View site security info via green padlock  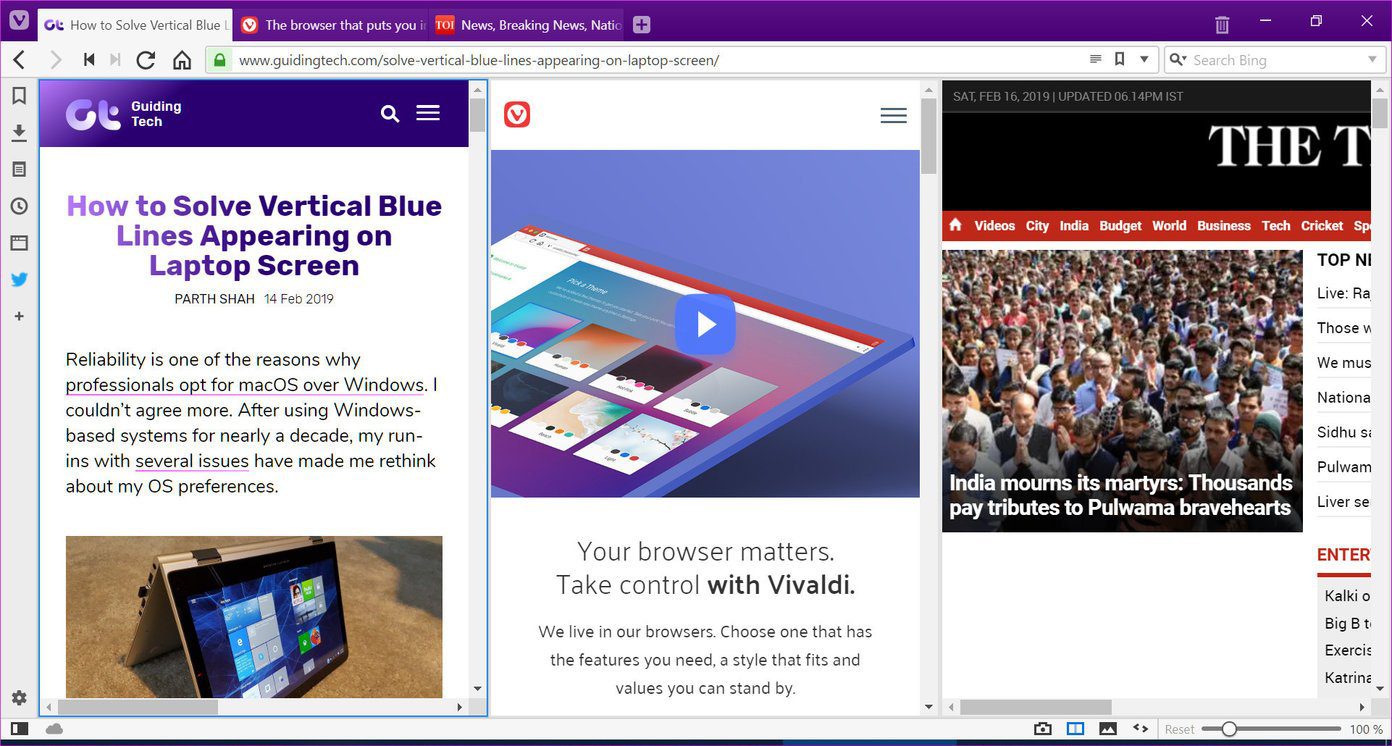tap(219, 60)
